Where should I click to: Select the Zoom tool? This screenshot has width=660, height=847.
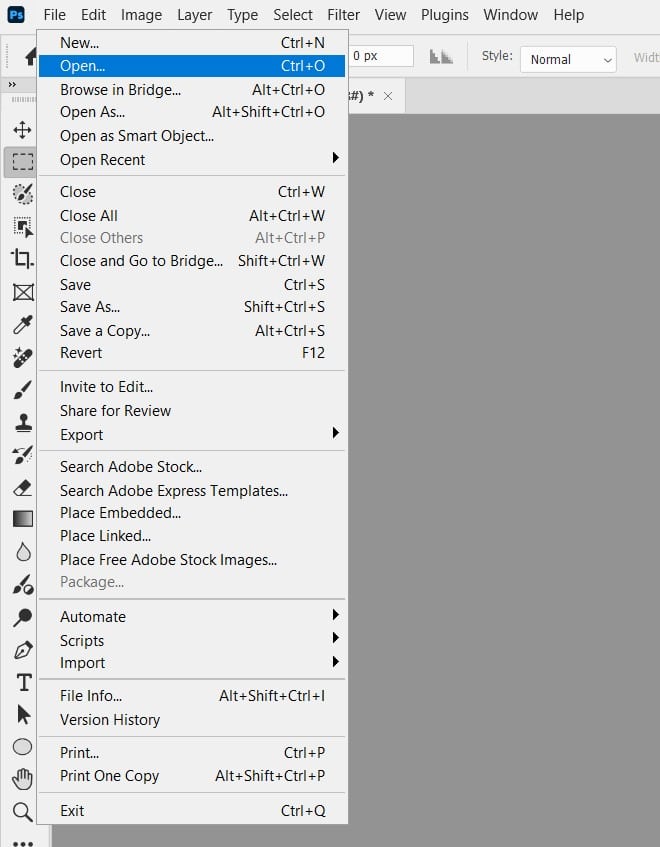point(22,811)
